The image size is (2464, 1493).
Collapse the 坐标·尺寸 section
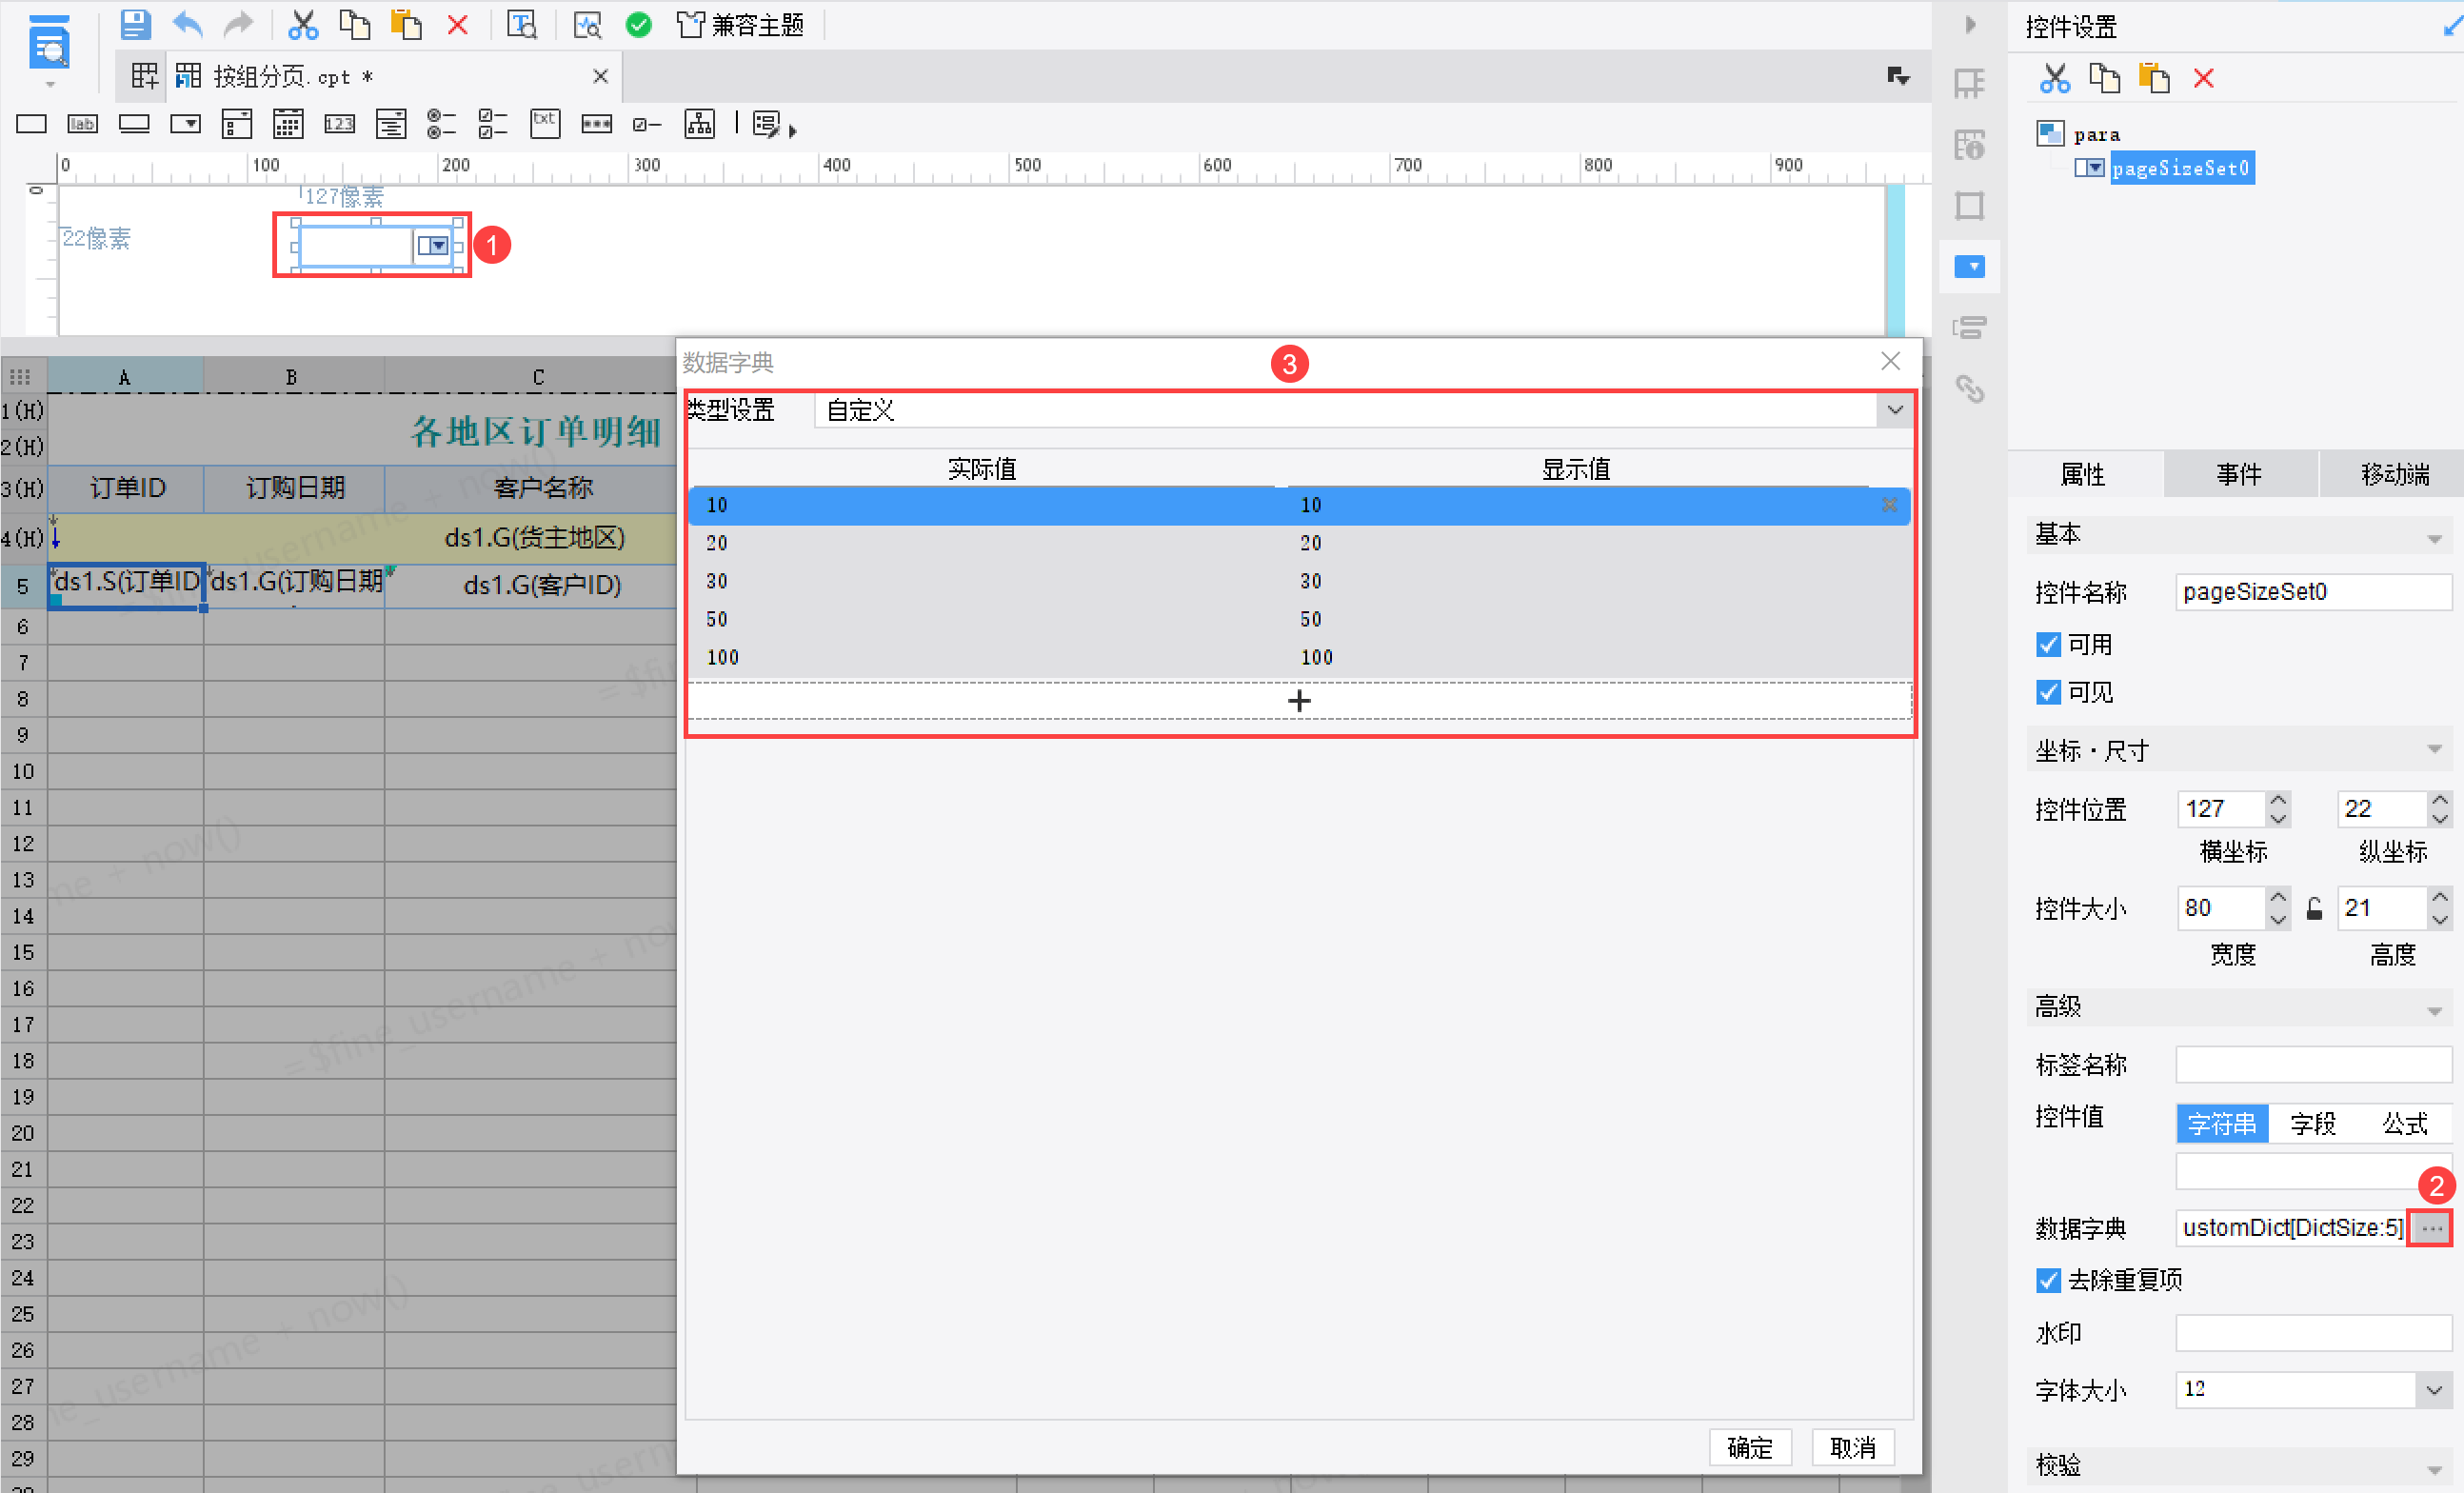2434,751
